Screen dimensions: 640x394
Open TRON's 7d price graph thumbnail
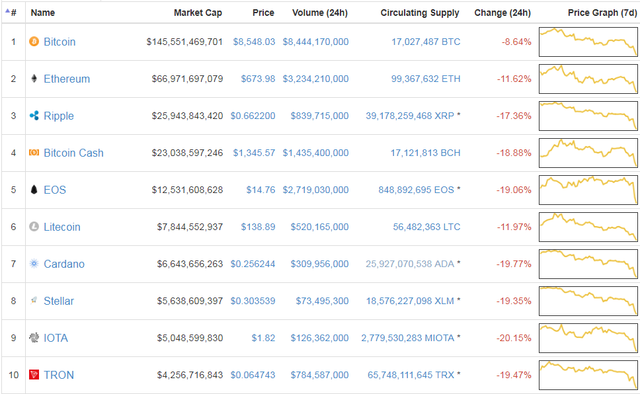click(x=588, y=375)
